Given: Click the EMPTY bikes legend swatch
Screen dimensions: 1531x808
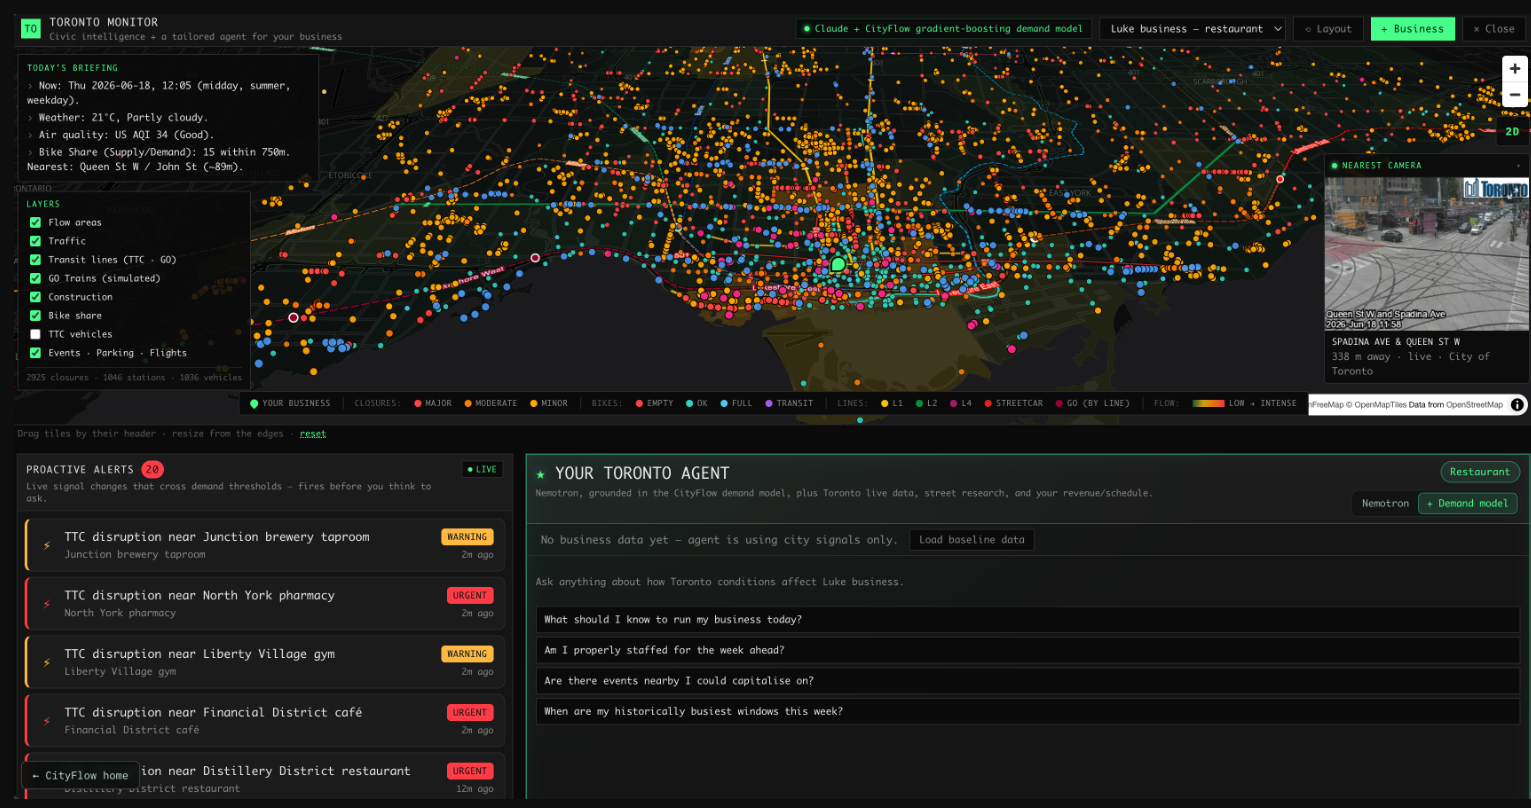Looking at the screenshot, I should pyautogui.click(x=639, y=403).
